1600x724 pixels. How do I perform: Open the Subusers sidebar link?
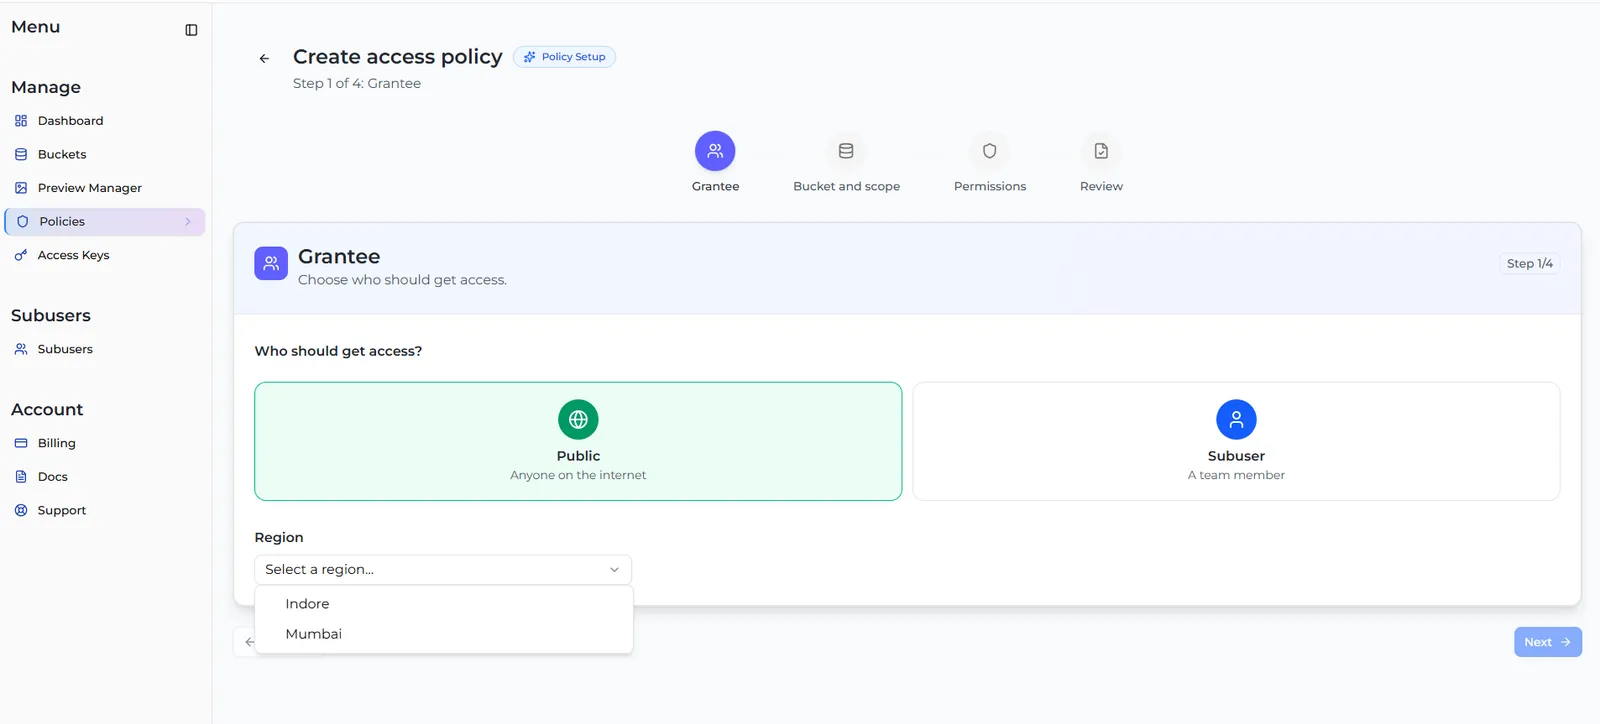click(x=65, y=349)
